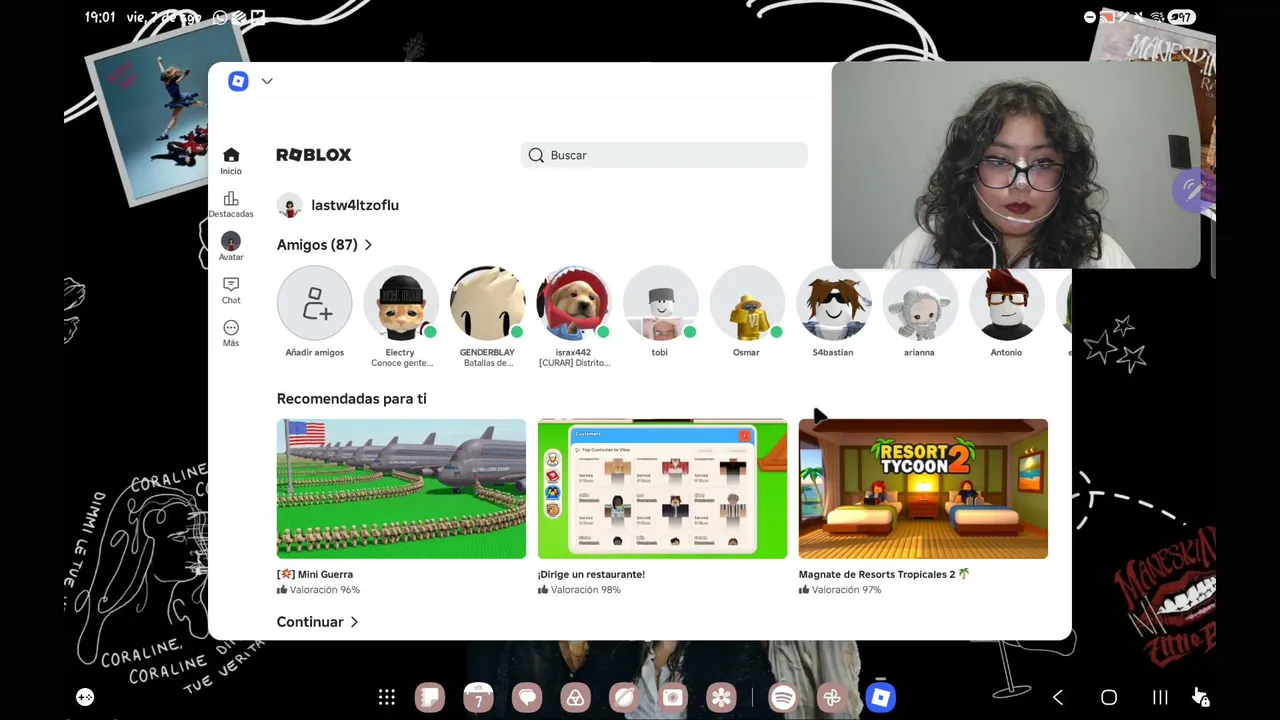Click the game controller icon at bottom left

click(85, 697)
